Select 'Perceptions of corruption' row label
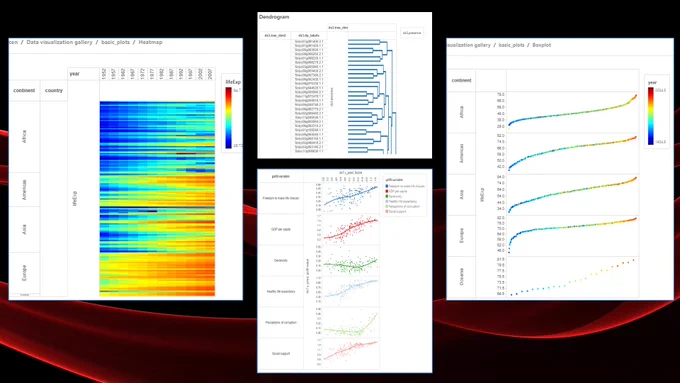The width and height of the screenshot is (680, 383). (x=281, y=322)
